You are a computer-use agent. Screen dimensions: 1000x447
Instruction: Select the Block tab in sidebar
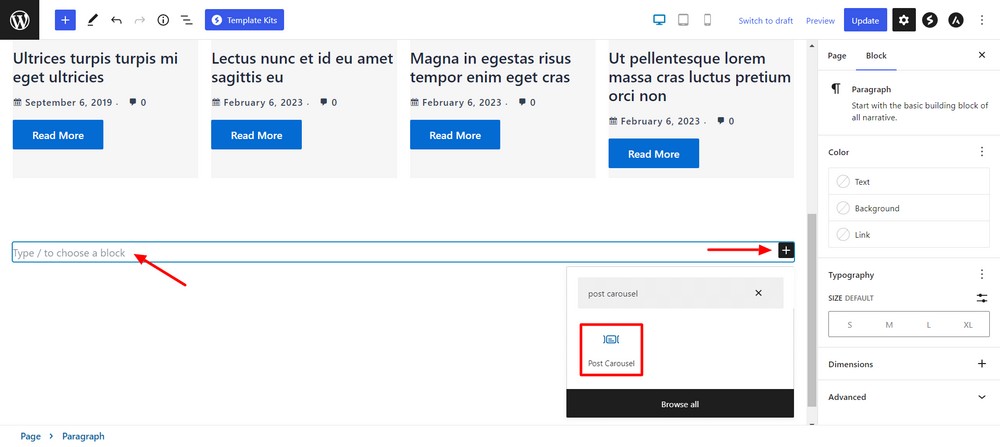click(876, 56)
